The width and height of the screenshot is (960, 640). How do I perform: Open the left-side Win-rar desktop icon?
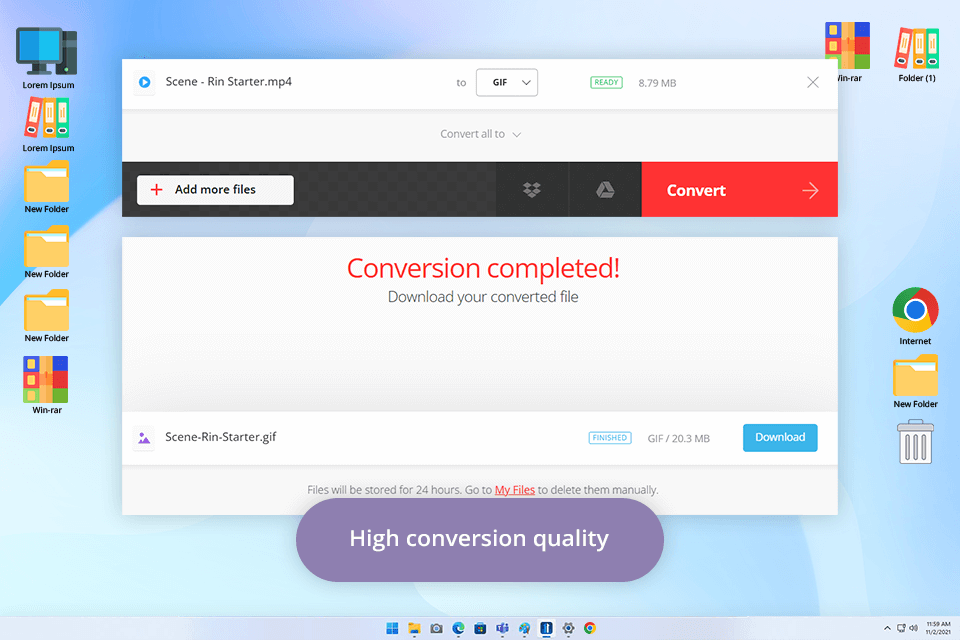(x=47, y=385)
